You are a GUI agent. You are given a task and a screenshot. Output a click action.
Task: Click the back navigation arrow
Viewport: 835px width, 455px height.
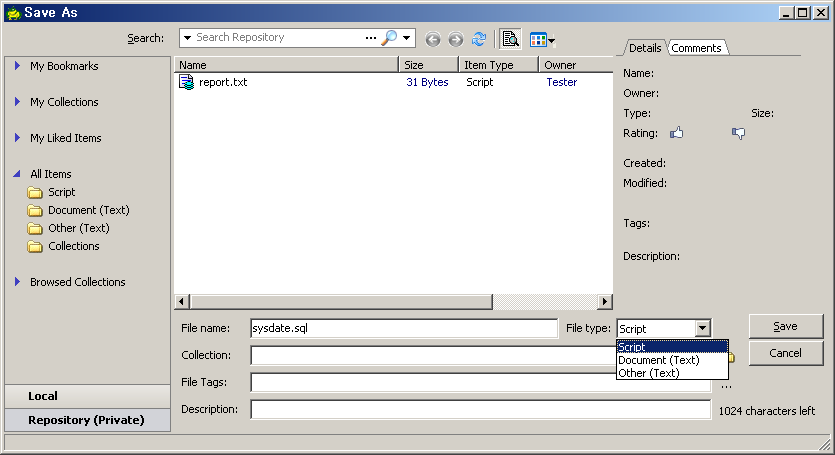[x=433, y=40]
